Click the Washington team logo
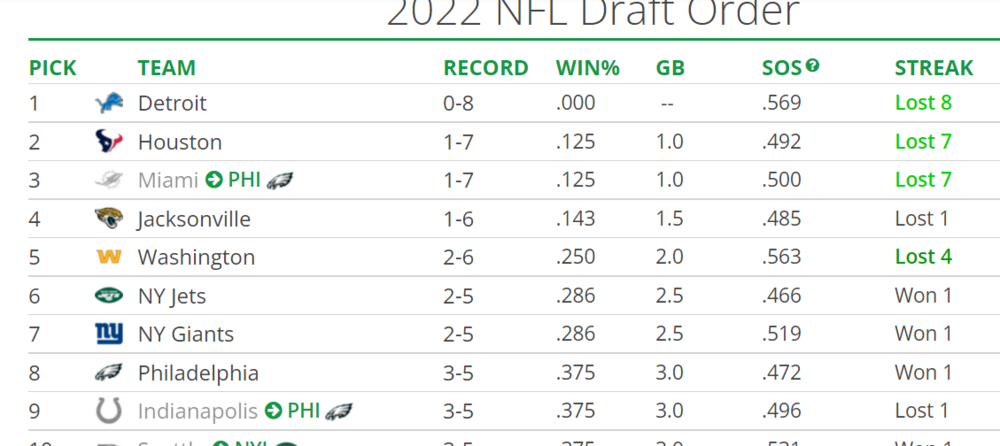Screen dimensions: 1000x446 [x=108, y=257]
